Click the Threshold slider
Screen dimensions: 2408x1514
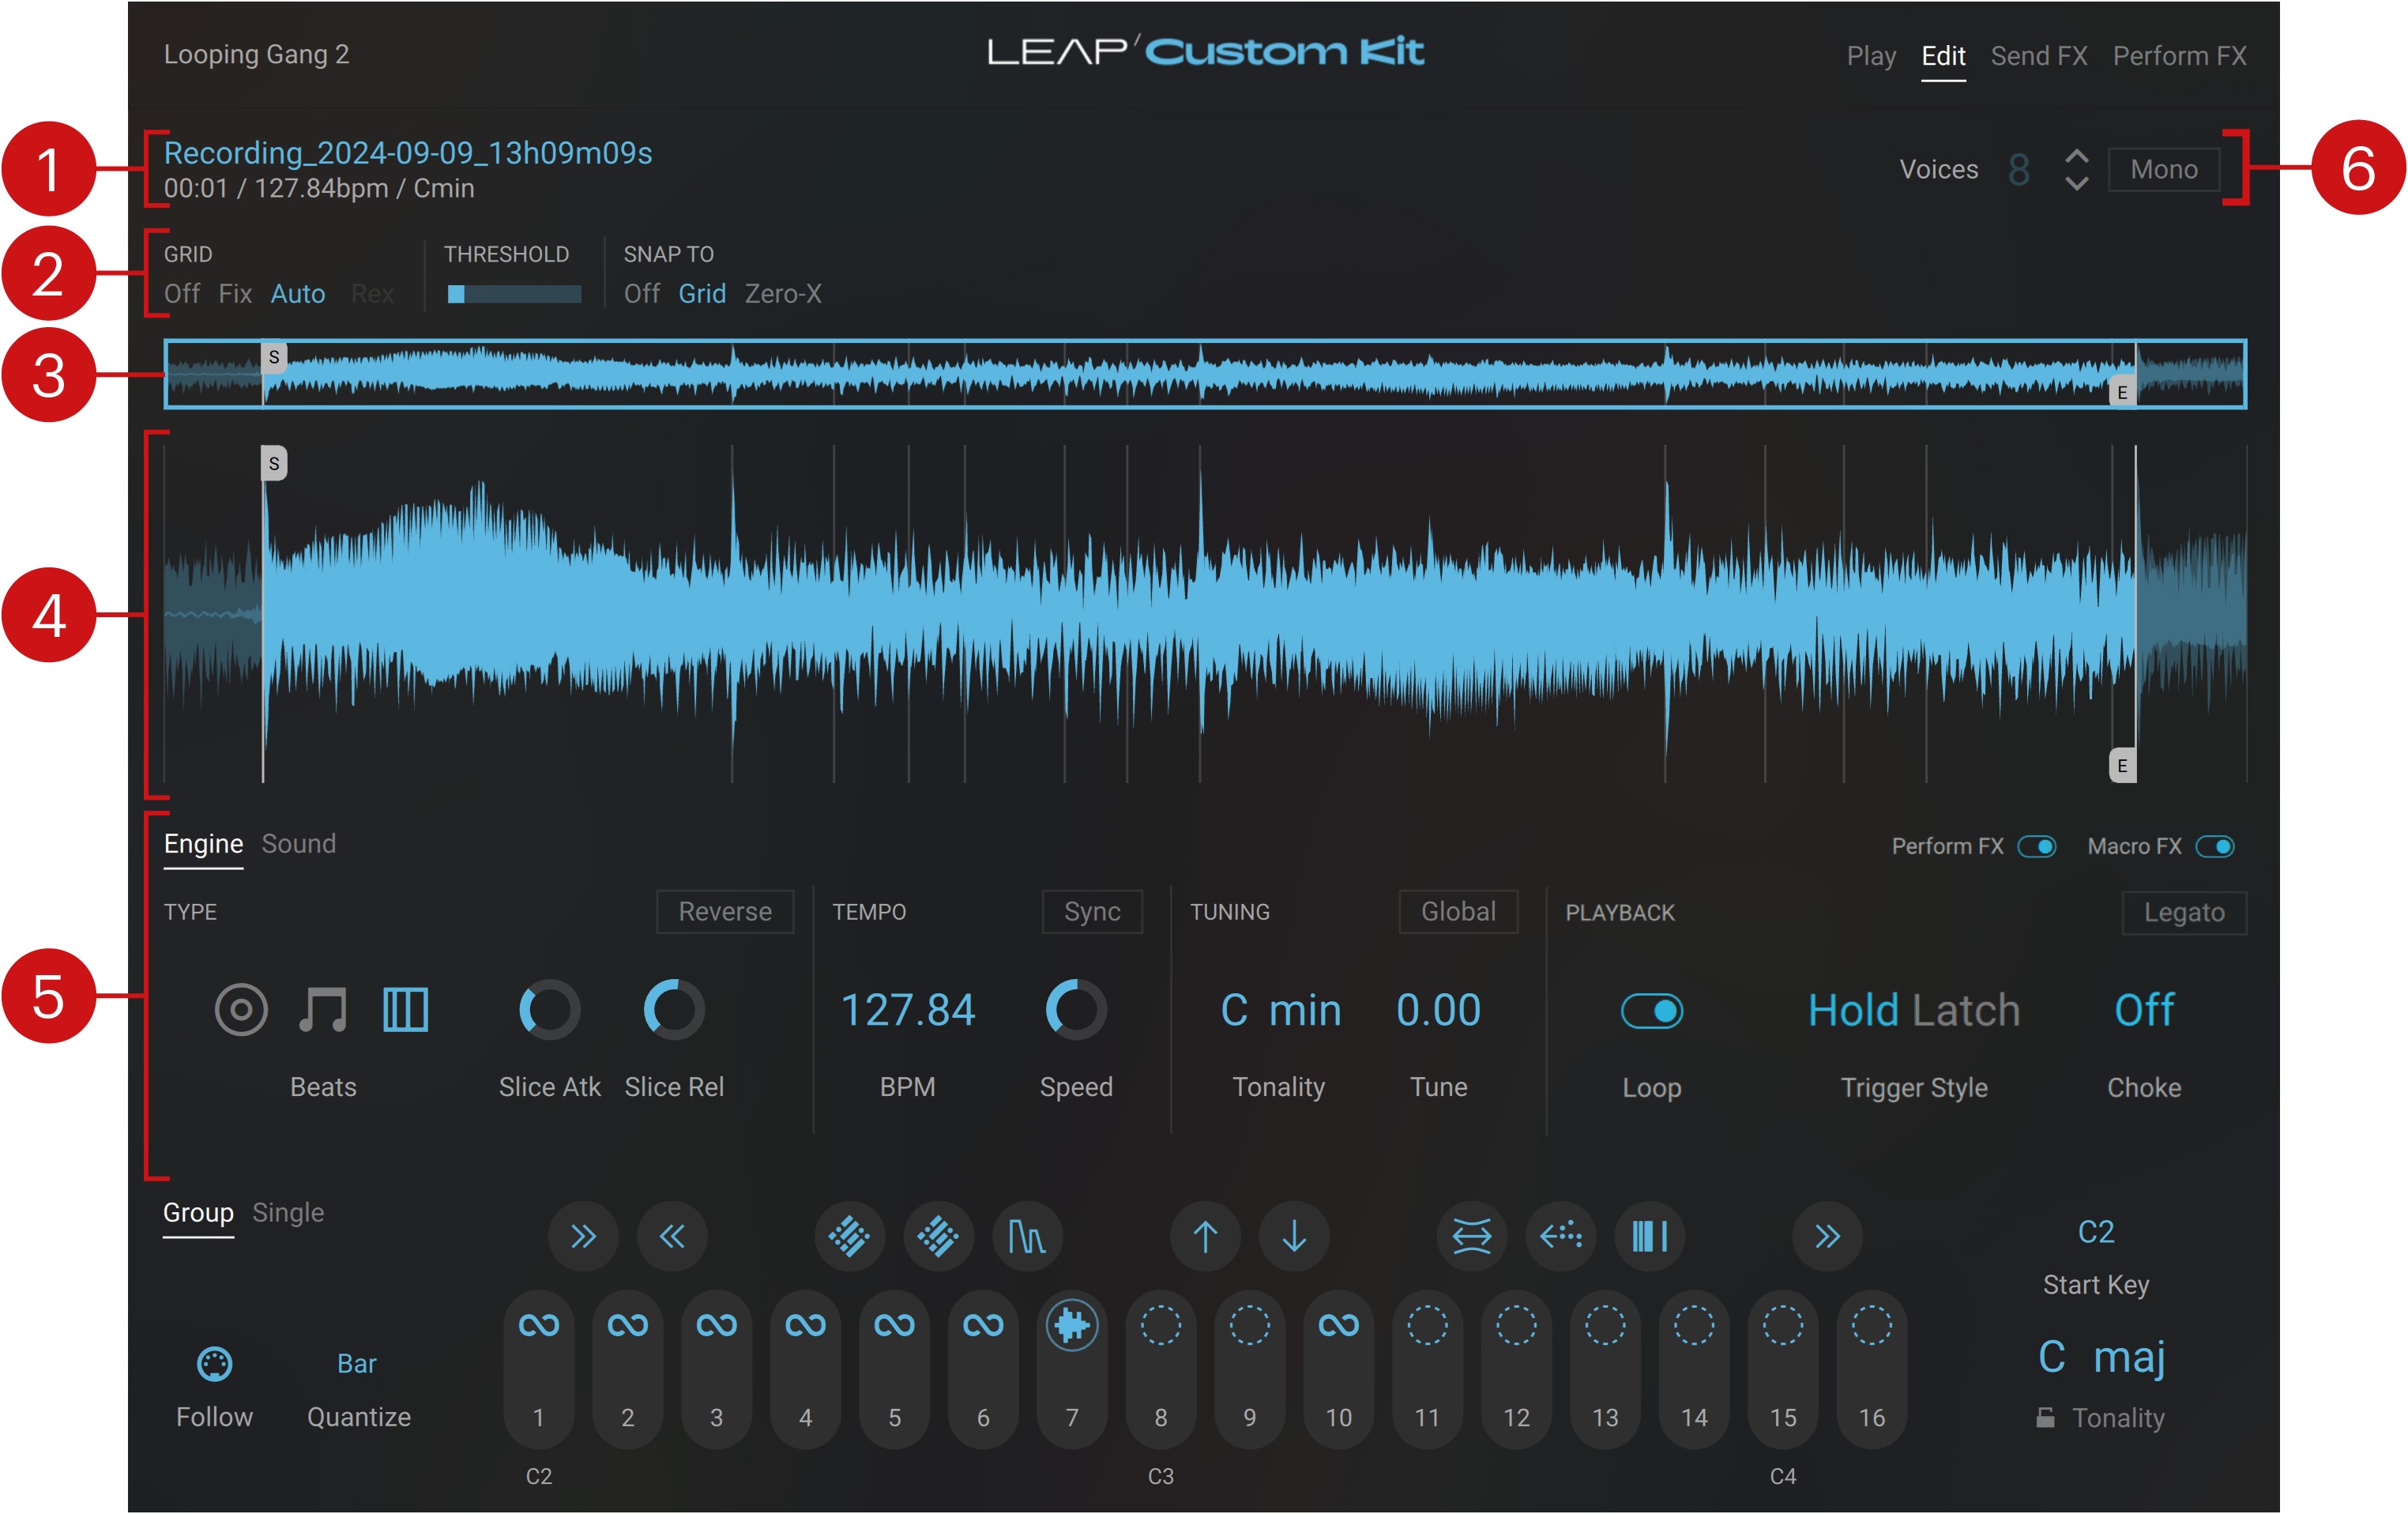(514, 294)
